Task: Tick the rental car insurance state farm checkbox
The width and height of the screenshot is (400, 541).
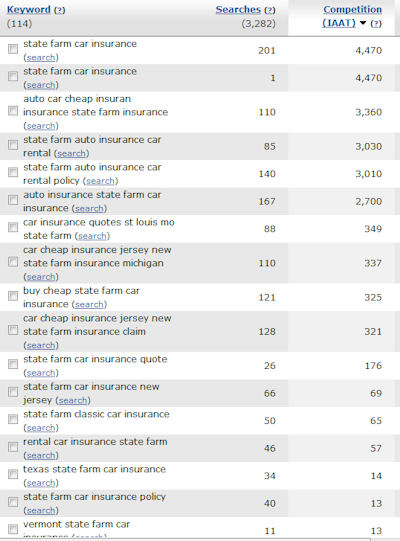Action: click(13, 447)
